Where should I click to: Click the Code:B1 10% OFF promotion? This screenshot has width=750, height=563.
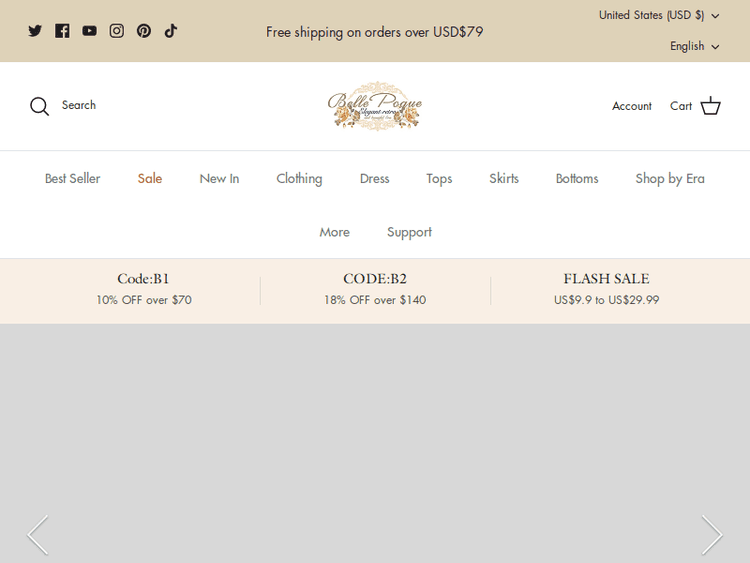[144, 289]
